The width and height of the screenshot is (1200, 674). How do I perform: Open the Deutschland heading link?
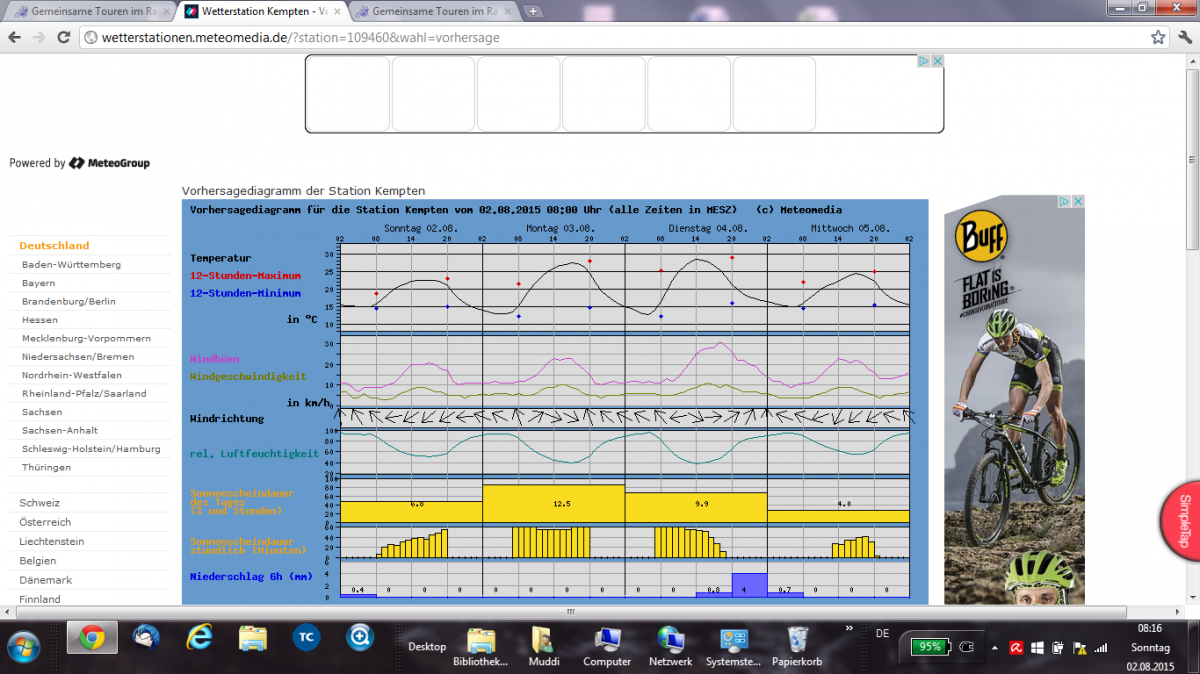54,245
